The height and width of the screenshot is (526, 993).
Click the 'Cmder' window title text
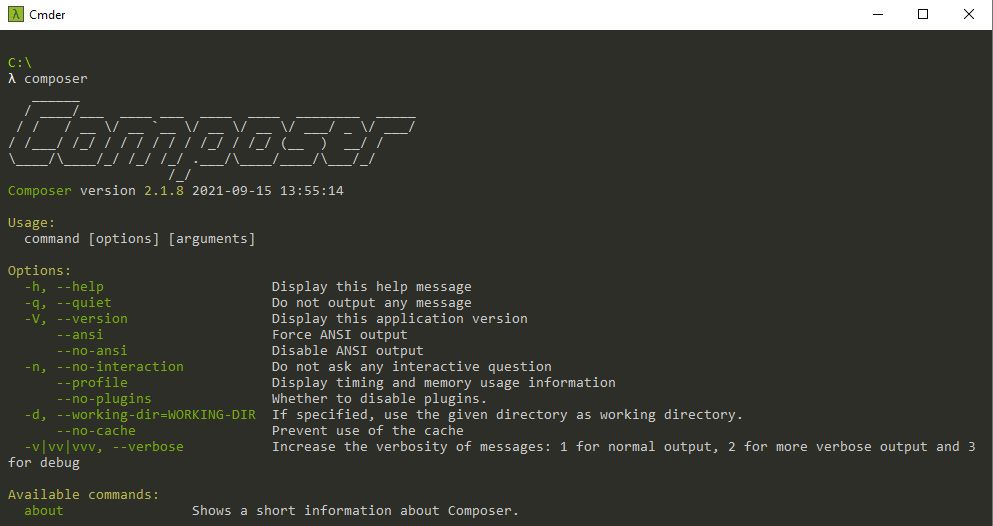[x=47, y=15]
